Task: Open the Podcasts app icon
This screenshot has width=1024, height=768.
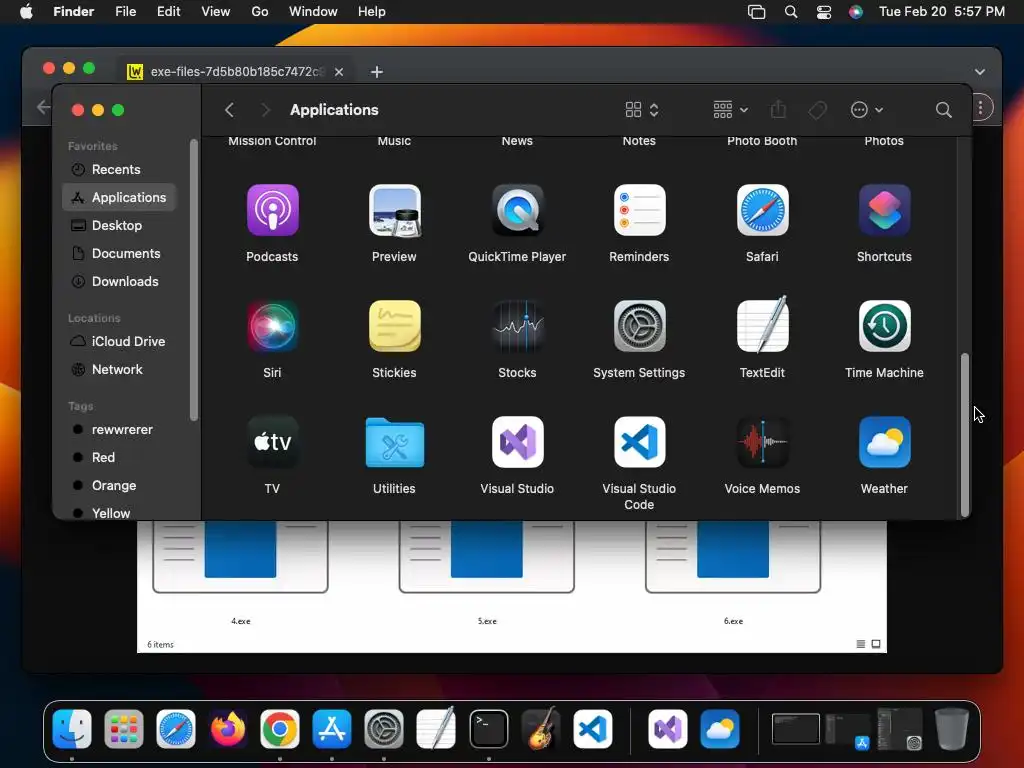Action: (272, 210)
